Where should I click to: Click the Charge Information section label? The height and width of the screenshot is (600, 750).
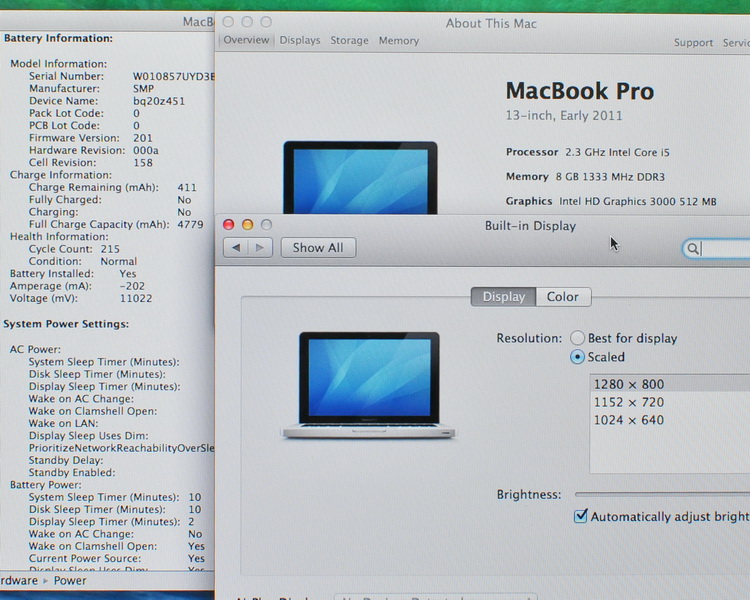tap(61, 175)
